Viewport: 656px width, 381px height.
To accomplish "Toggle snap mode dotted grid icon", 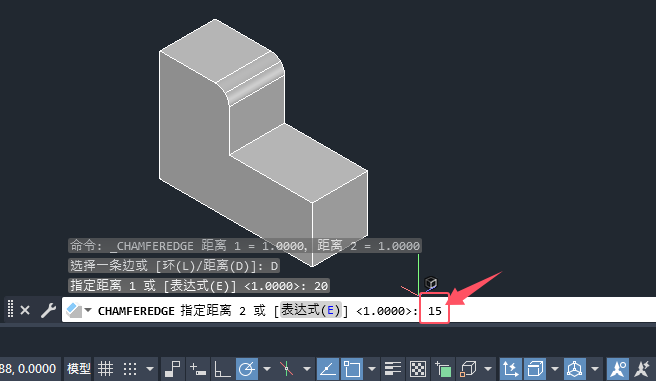I will click(130, 369).
